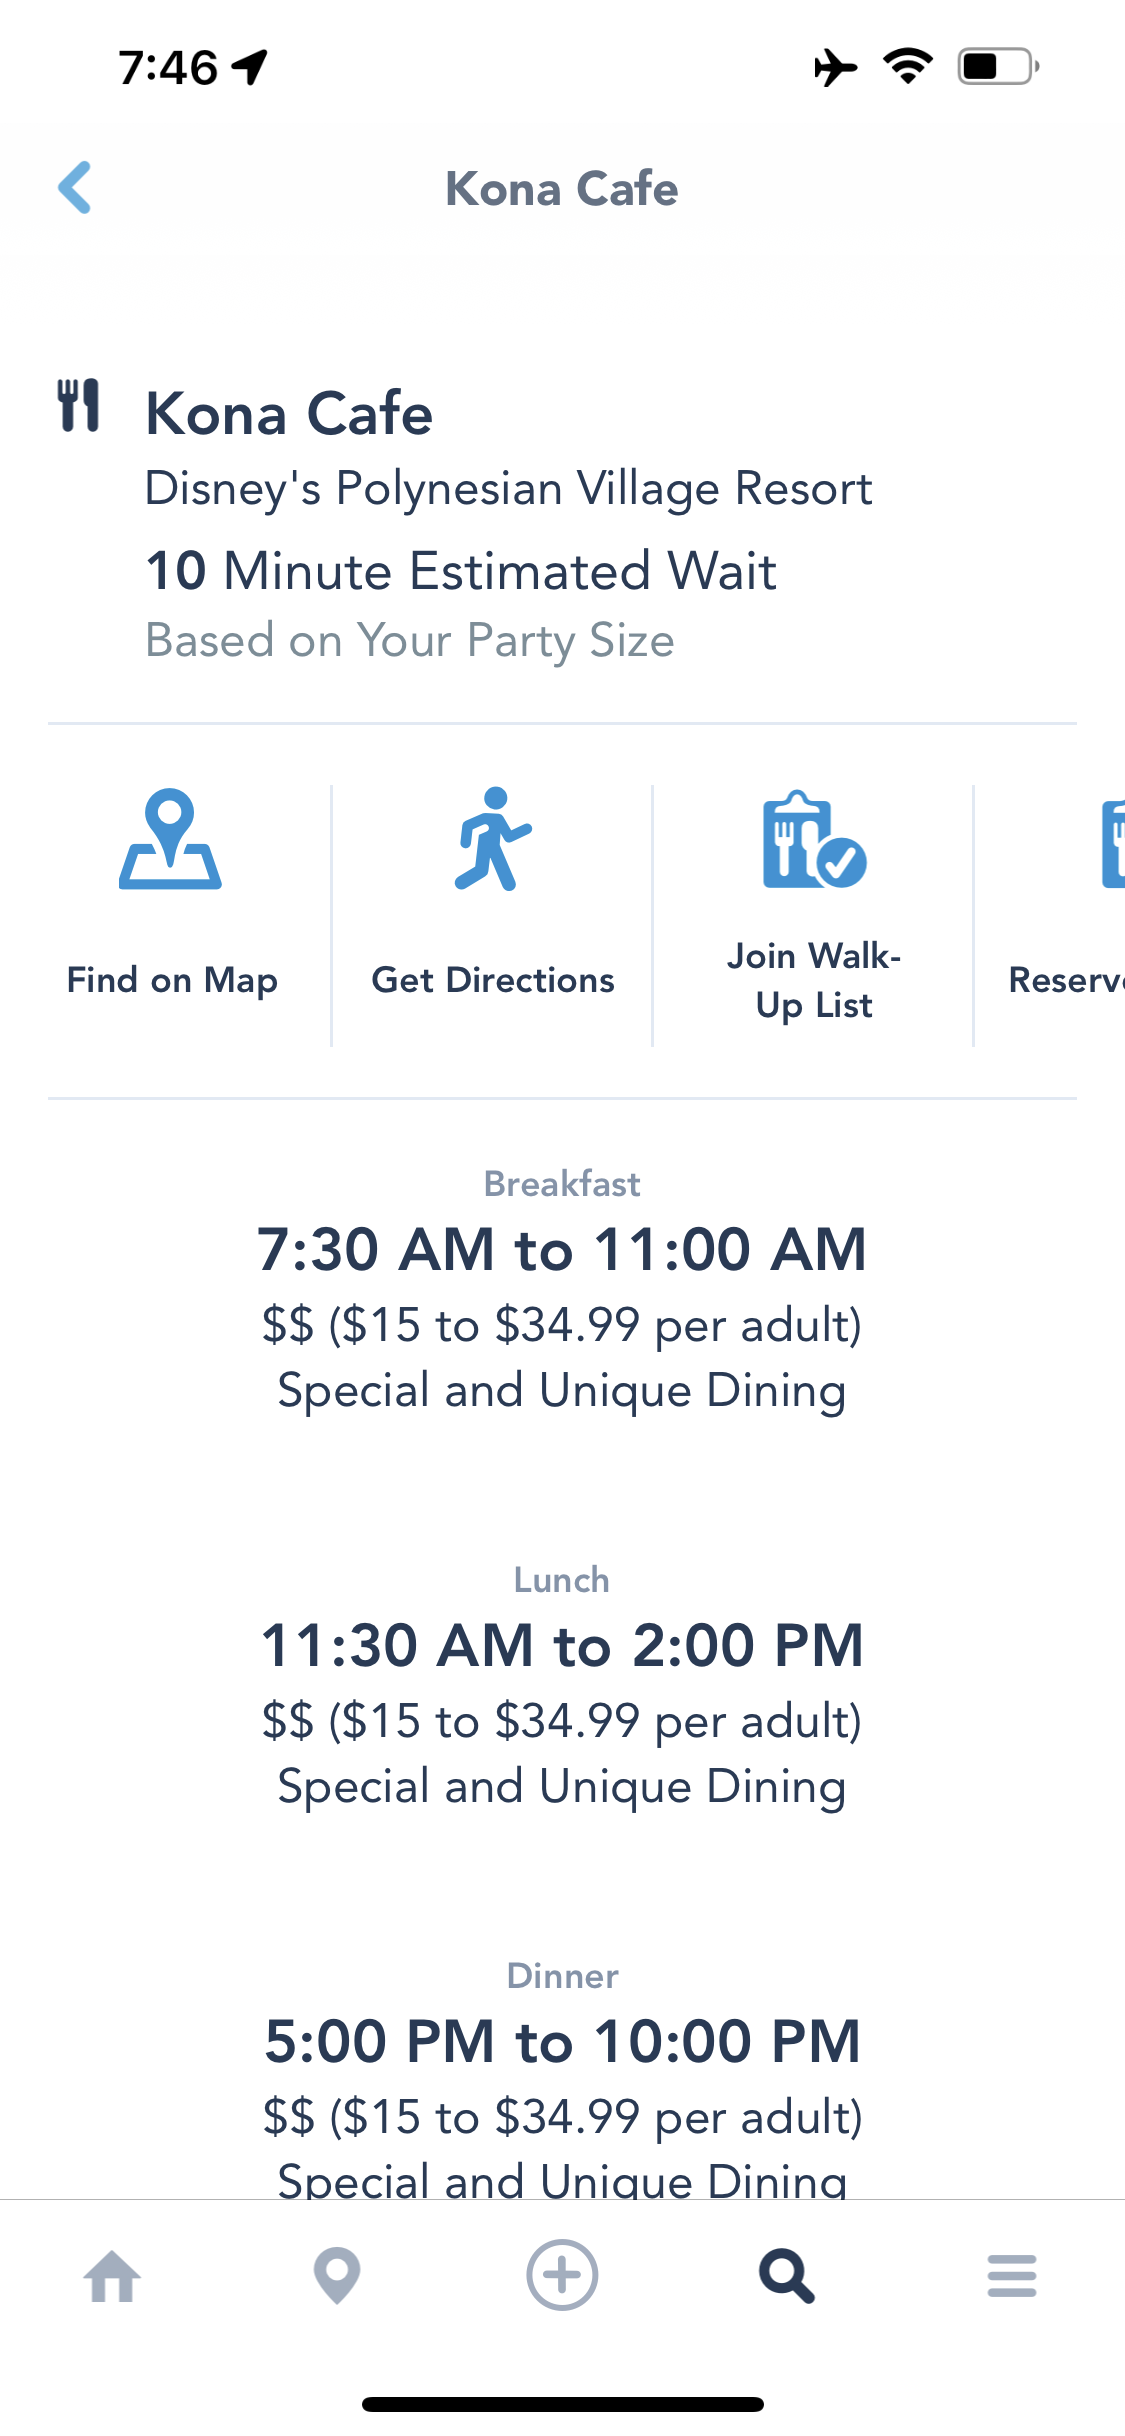Viewport: 1125px width, 2436px height.
Task: Tap the Reserve label text
Action: click(x=1065, y=980)
